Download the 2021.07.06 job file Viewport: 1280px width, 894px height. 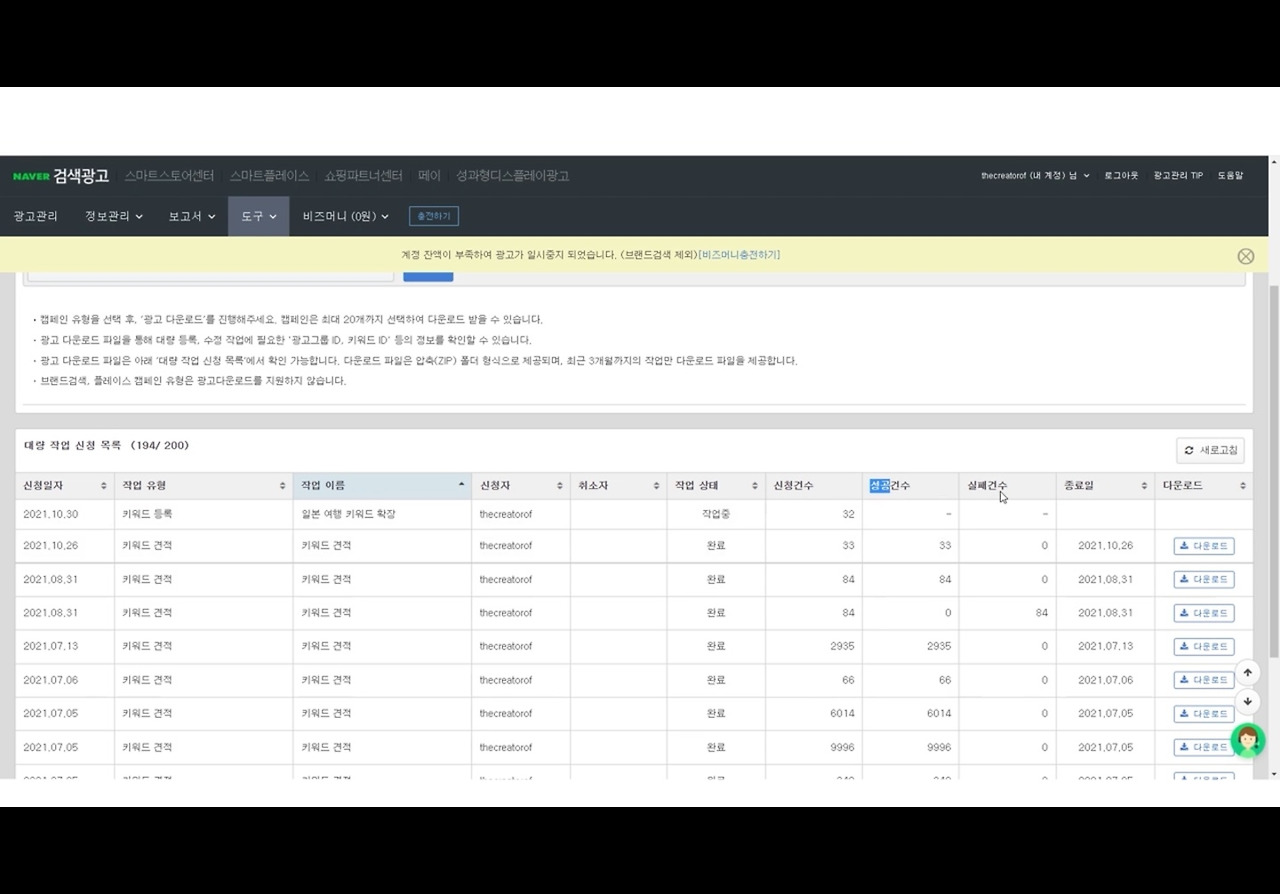[1204, 680]
